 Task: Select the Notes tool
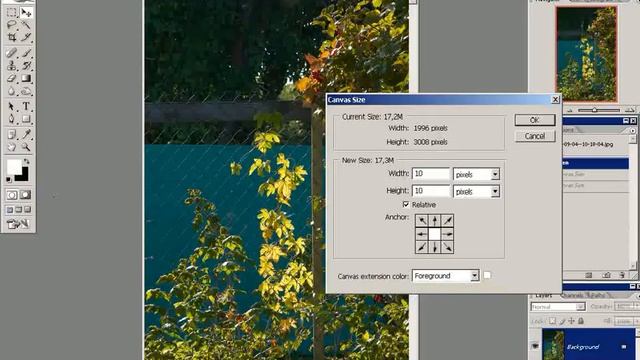[x=12, y=134]
